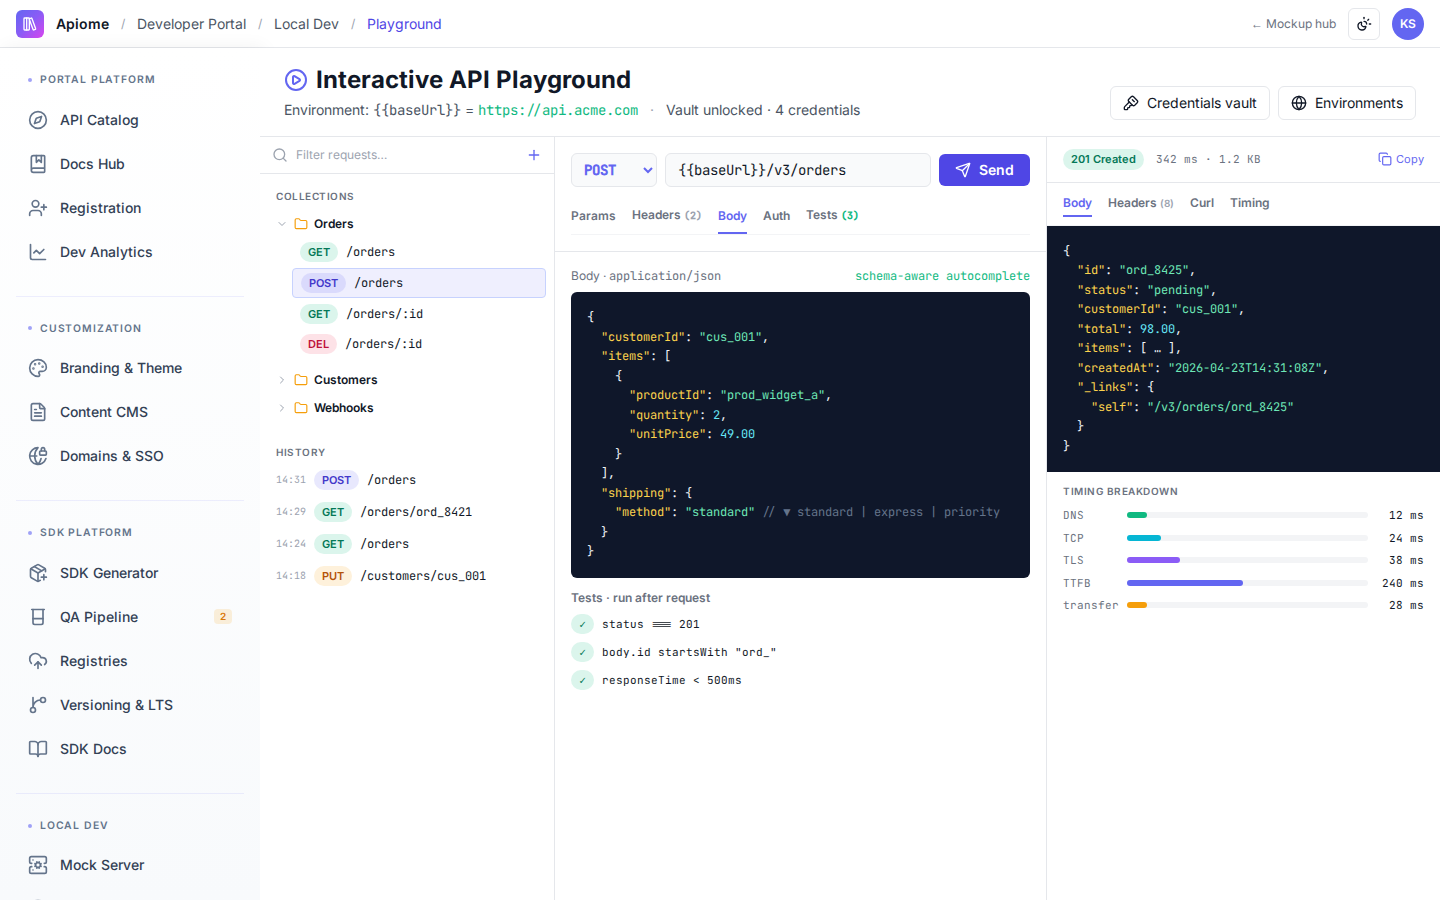1440x900 pixels.
Task: Click checkmark beside responseTime test
Action: pos(582,680)
